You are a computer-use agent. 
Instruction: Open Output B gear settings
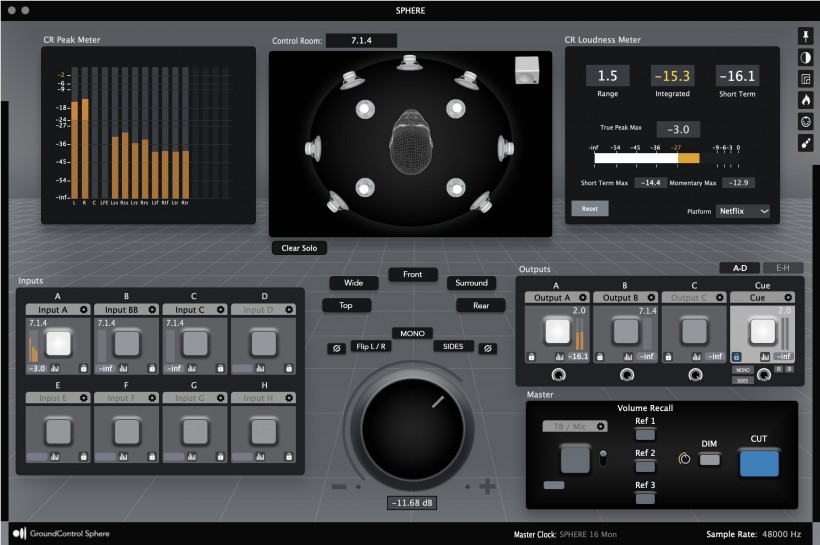(x=650, y=297)
